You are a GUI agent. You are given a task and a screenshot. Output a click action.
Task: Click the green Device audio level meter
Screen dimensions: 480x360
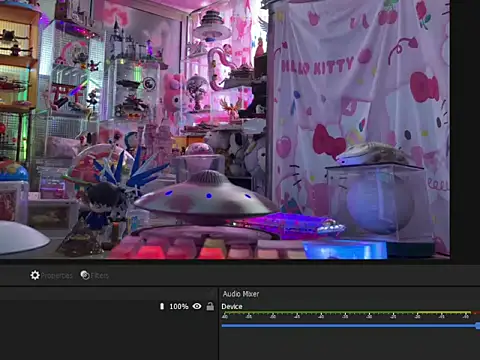tap(347, 313)
